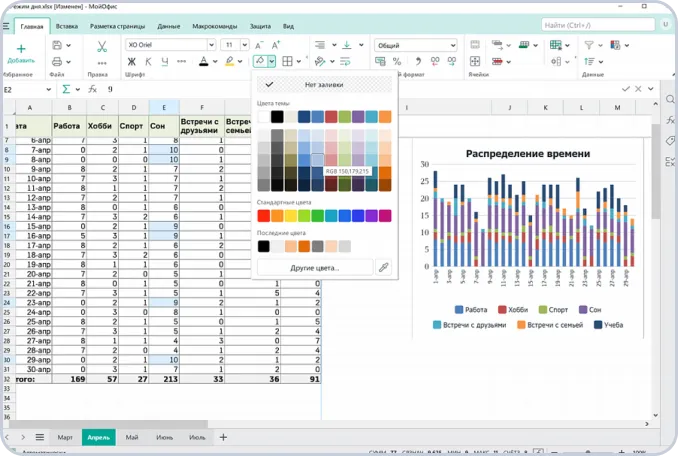Open the XO Oriel font dropdown
The height and width of the screenshot is (456, 678).
click(170, 45)
